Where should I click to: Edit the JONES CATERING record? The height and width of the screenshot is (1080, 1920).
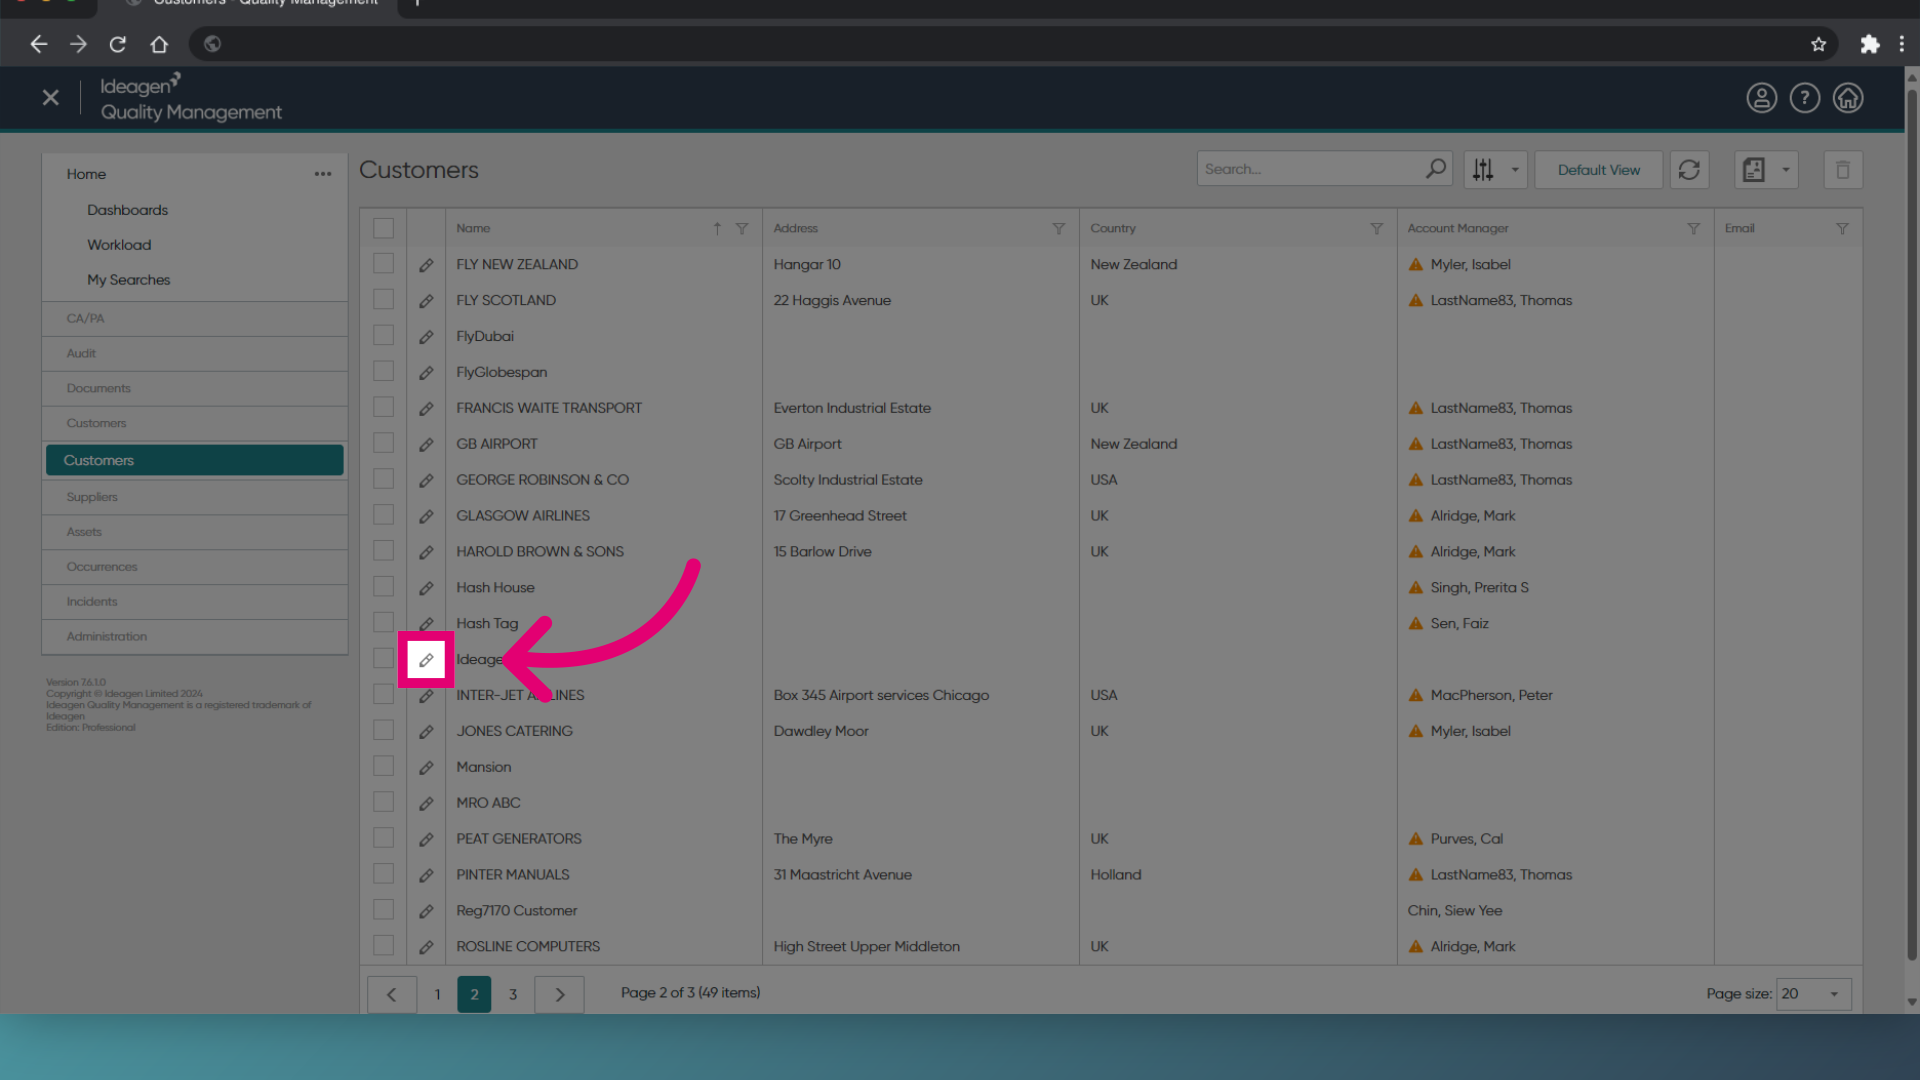click(x=426, y=732)
